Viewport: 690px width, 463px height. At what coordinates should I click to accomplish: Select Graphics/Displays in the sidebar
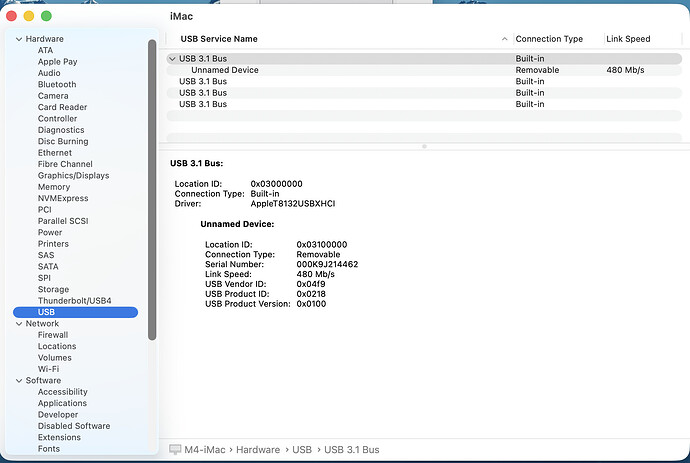pos(73,175)
